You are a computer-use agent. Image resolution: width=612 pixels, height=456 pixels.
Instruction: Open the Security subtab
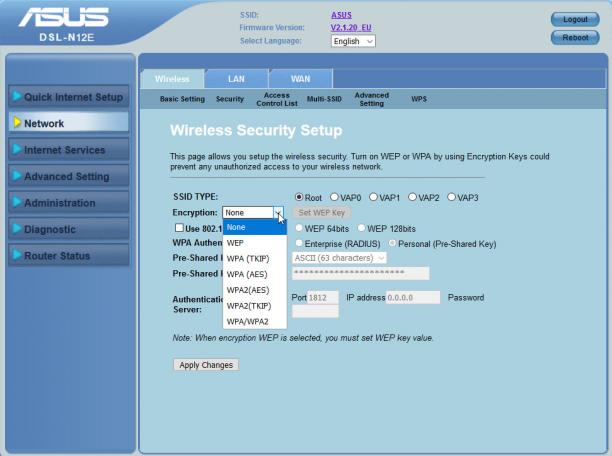230,99
